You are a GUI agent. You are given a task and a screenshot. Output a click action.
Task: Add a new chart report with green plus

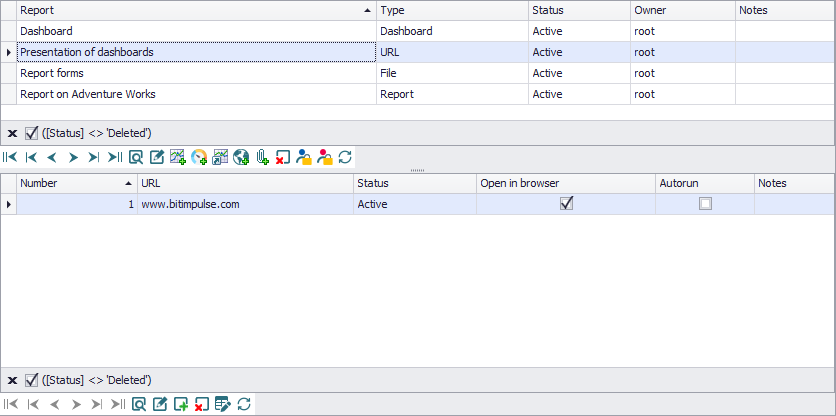pos(178,157)
